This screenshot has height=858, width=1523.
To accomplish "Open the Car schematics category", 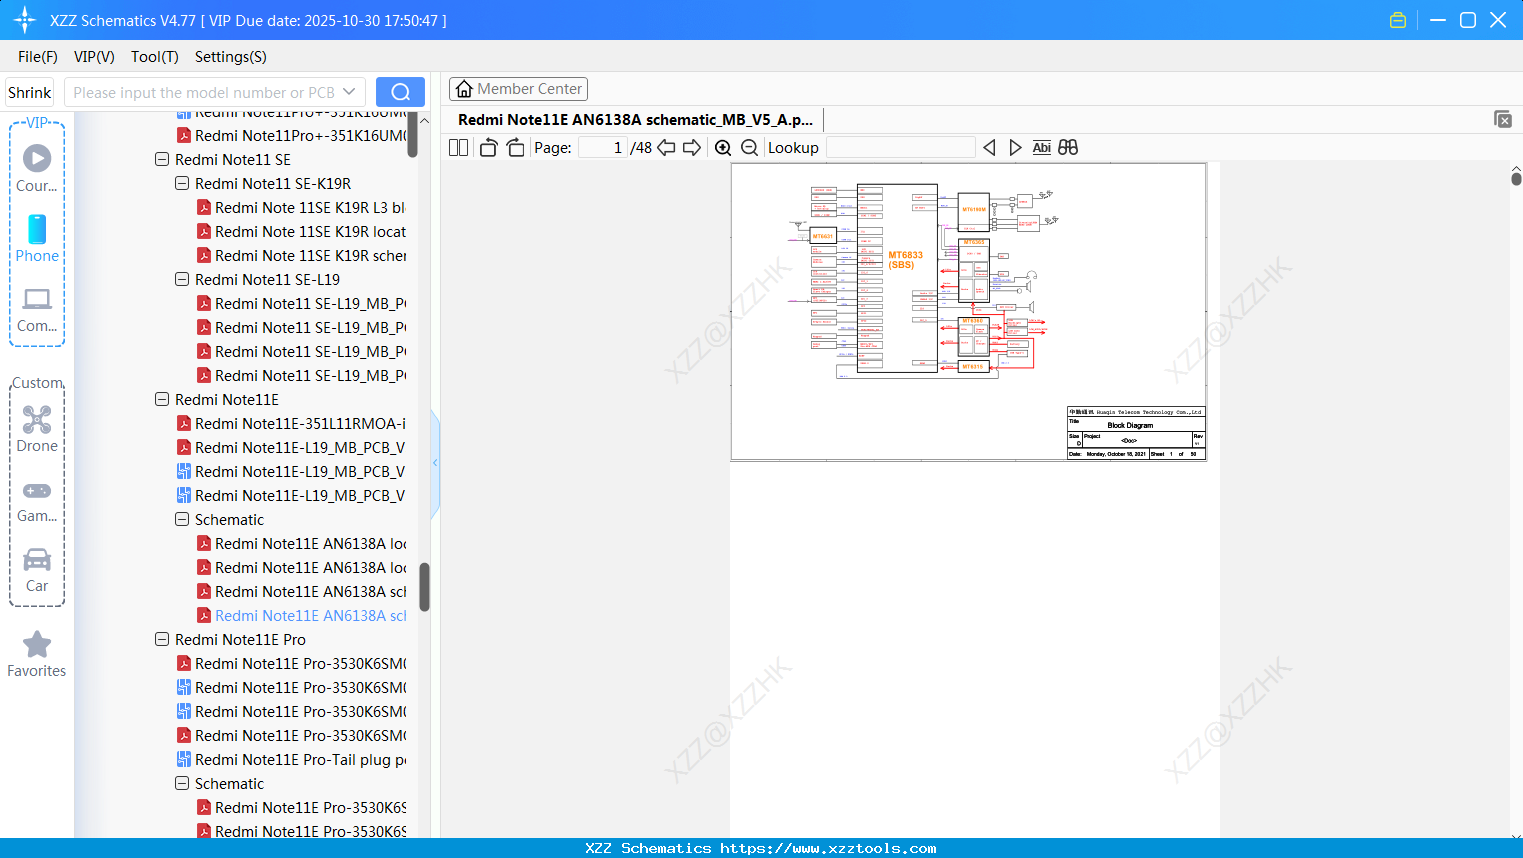I will click(x=37, y=570).
